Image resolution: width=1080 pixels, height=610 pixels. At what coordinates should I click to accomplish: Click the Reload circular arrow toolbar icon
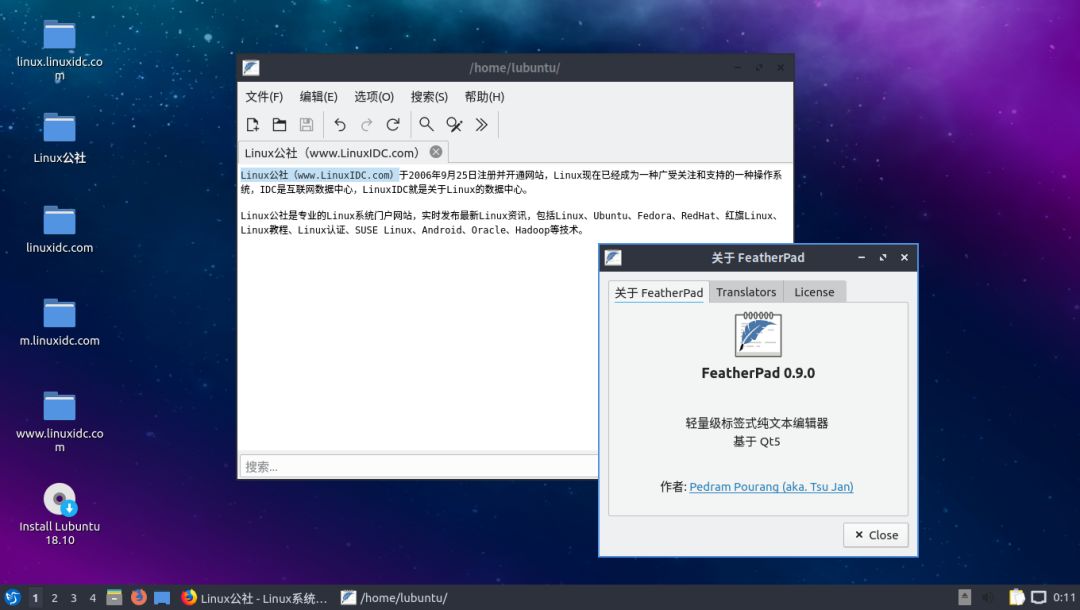point(393,125)
